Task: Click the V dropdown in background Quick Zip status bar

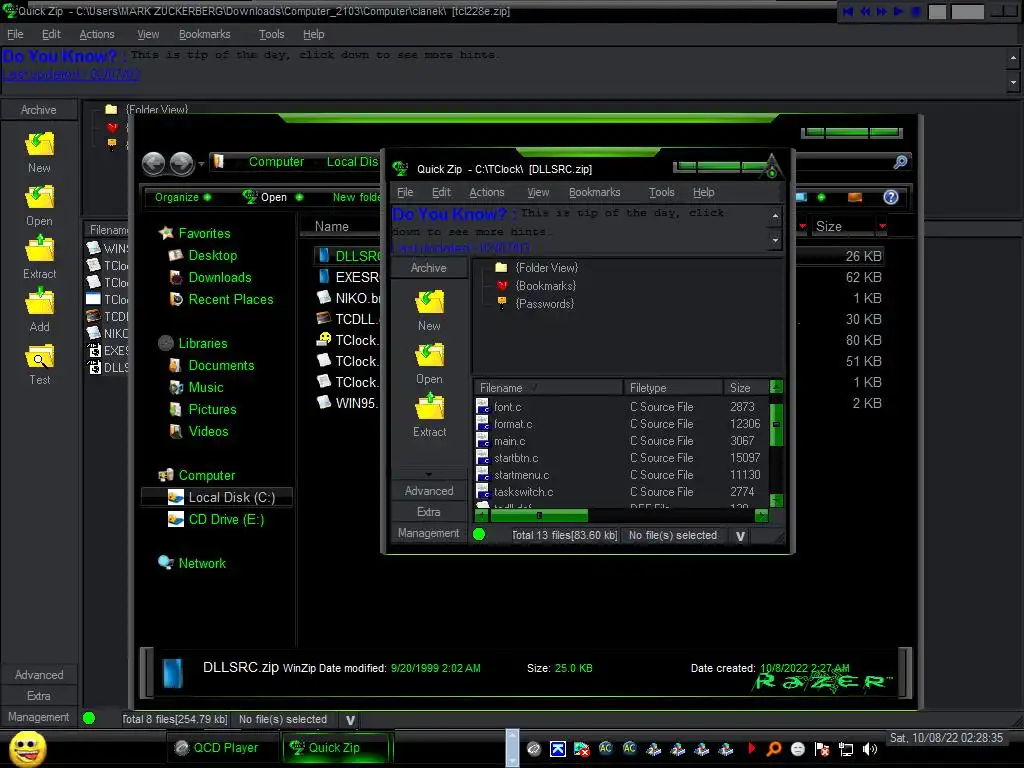Action: [350, 720]
